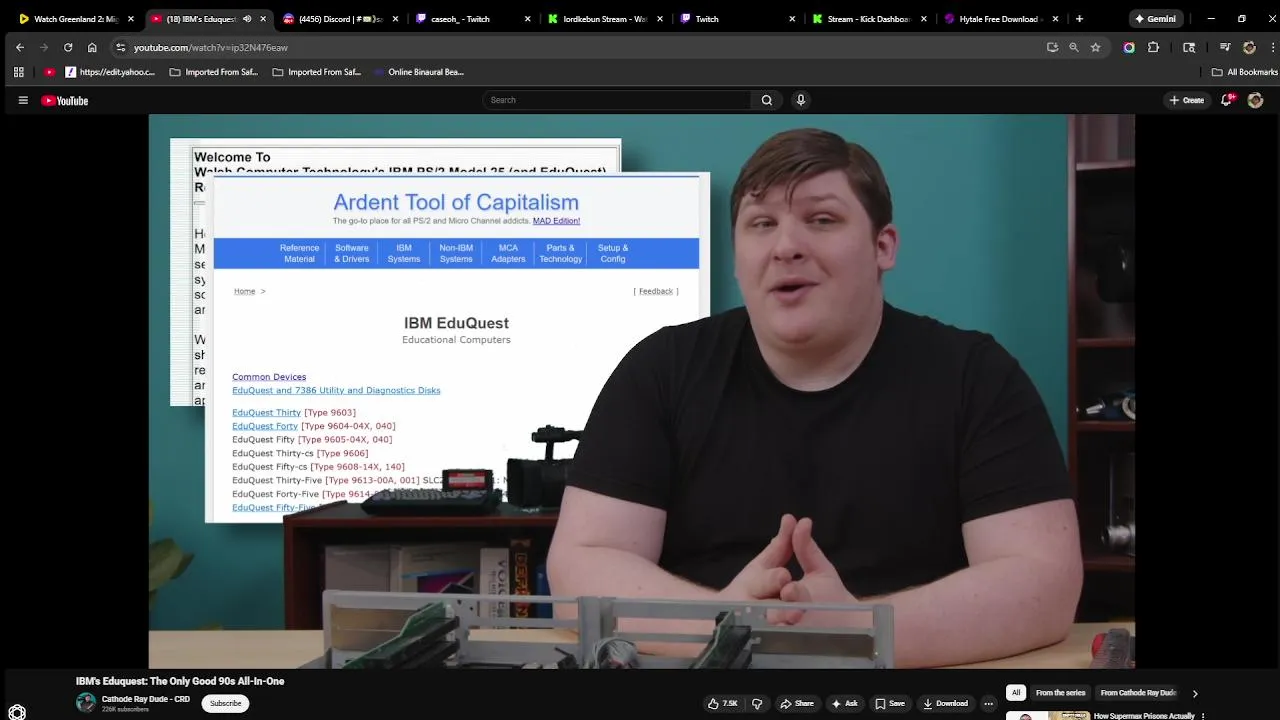
Task: Select From Cathode Ray Dude chip
Action: (x=1138, y=692)
